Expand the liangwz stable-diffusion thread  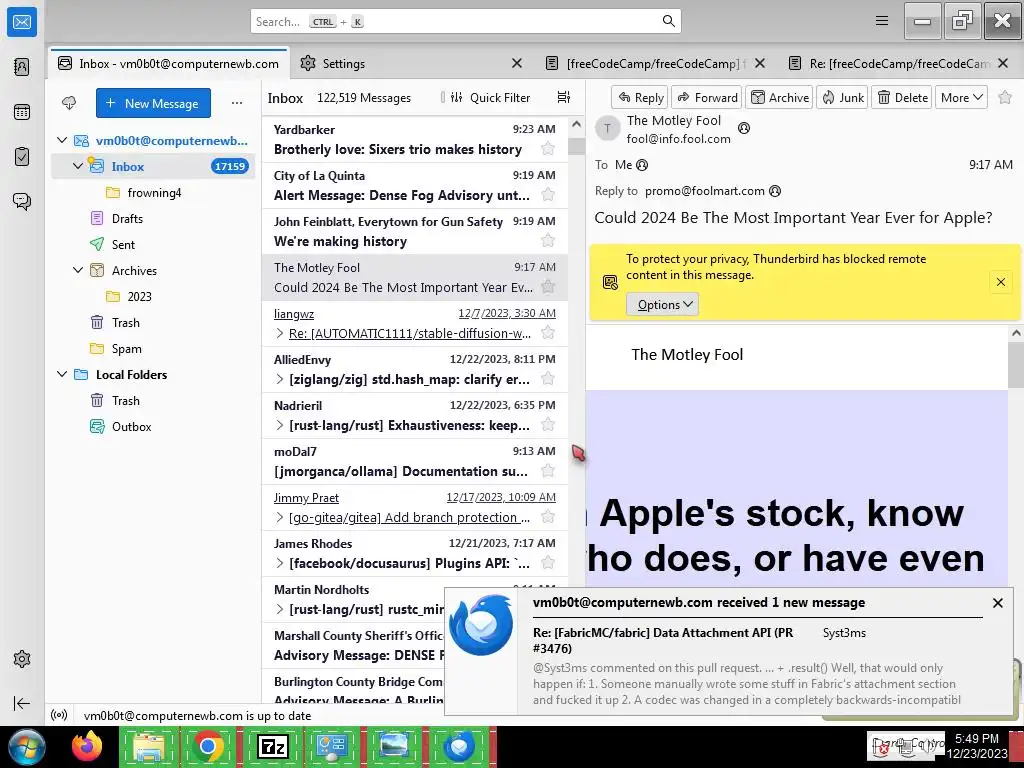pos(280,333)
